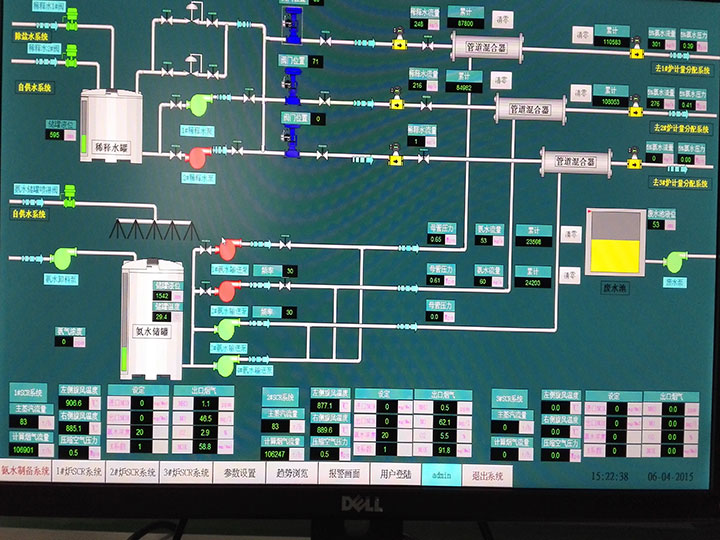Toggle the green ammonia tank spray valve above 自供水系统
The height and width of the screenshot is (540, 720).
(x=70, y=200)
